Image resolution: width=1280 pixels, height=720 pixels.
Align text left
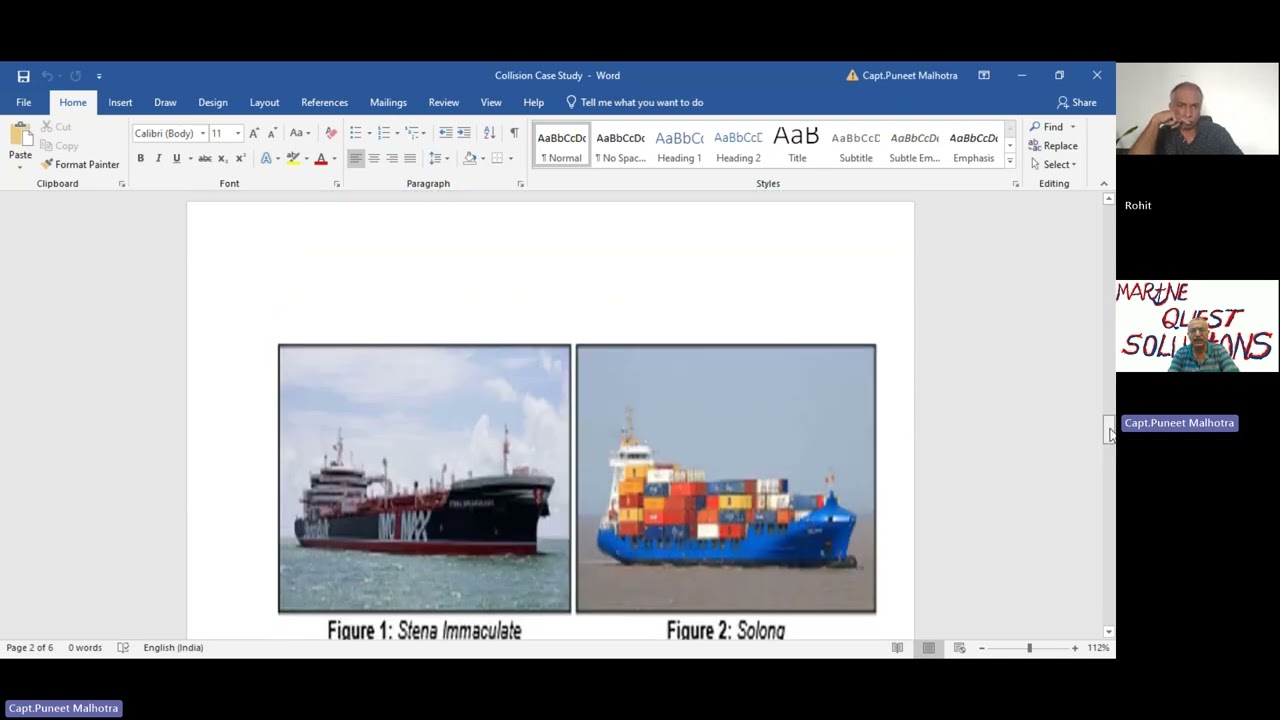coord(356,158)
